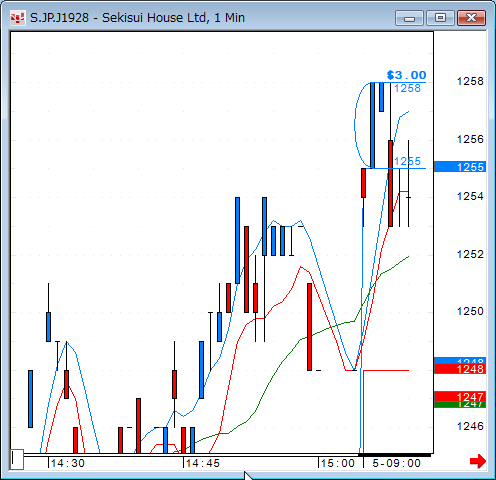Click the red 1248 price marker on axis

click(x=460, y=369)
